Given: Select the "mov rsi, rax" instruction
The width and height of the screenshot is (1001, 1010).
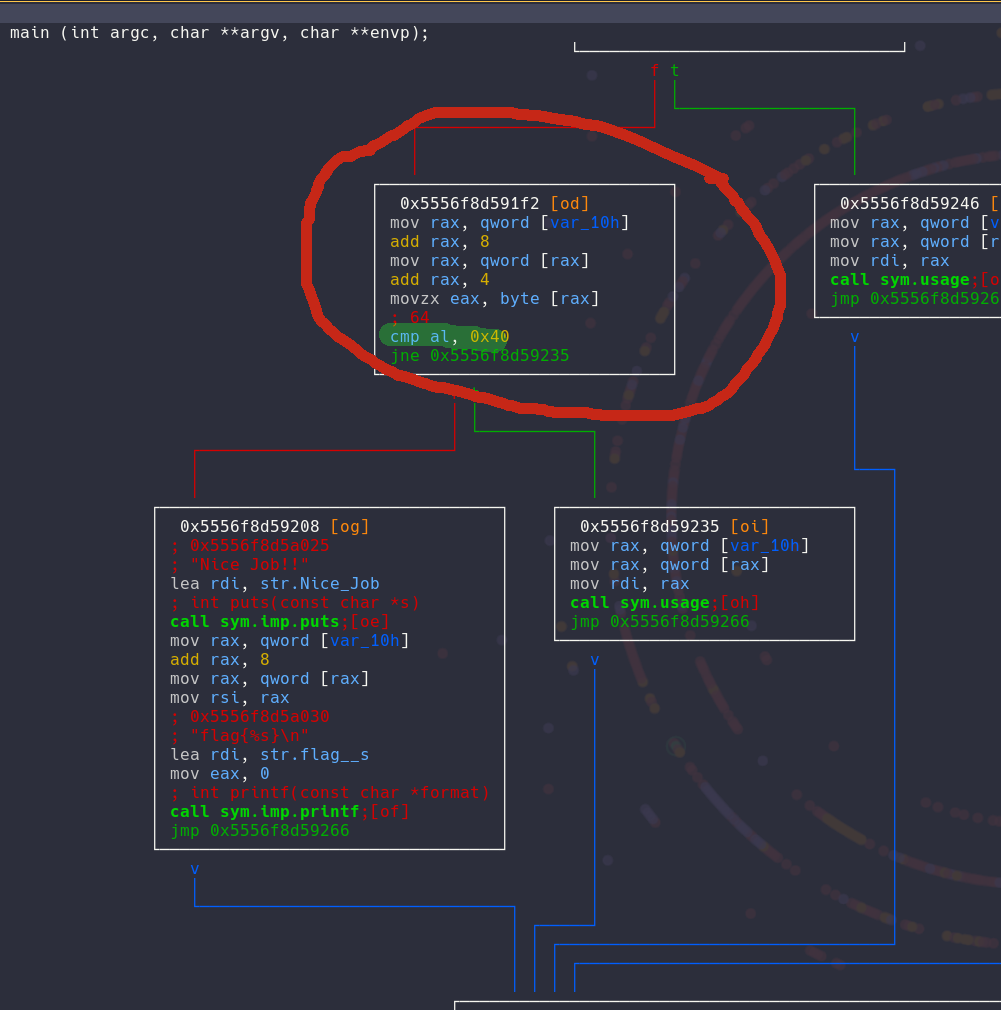Looking at the screenshot, I should coord(229,698).
